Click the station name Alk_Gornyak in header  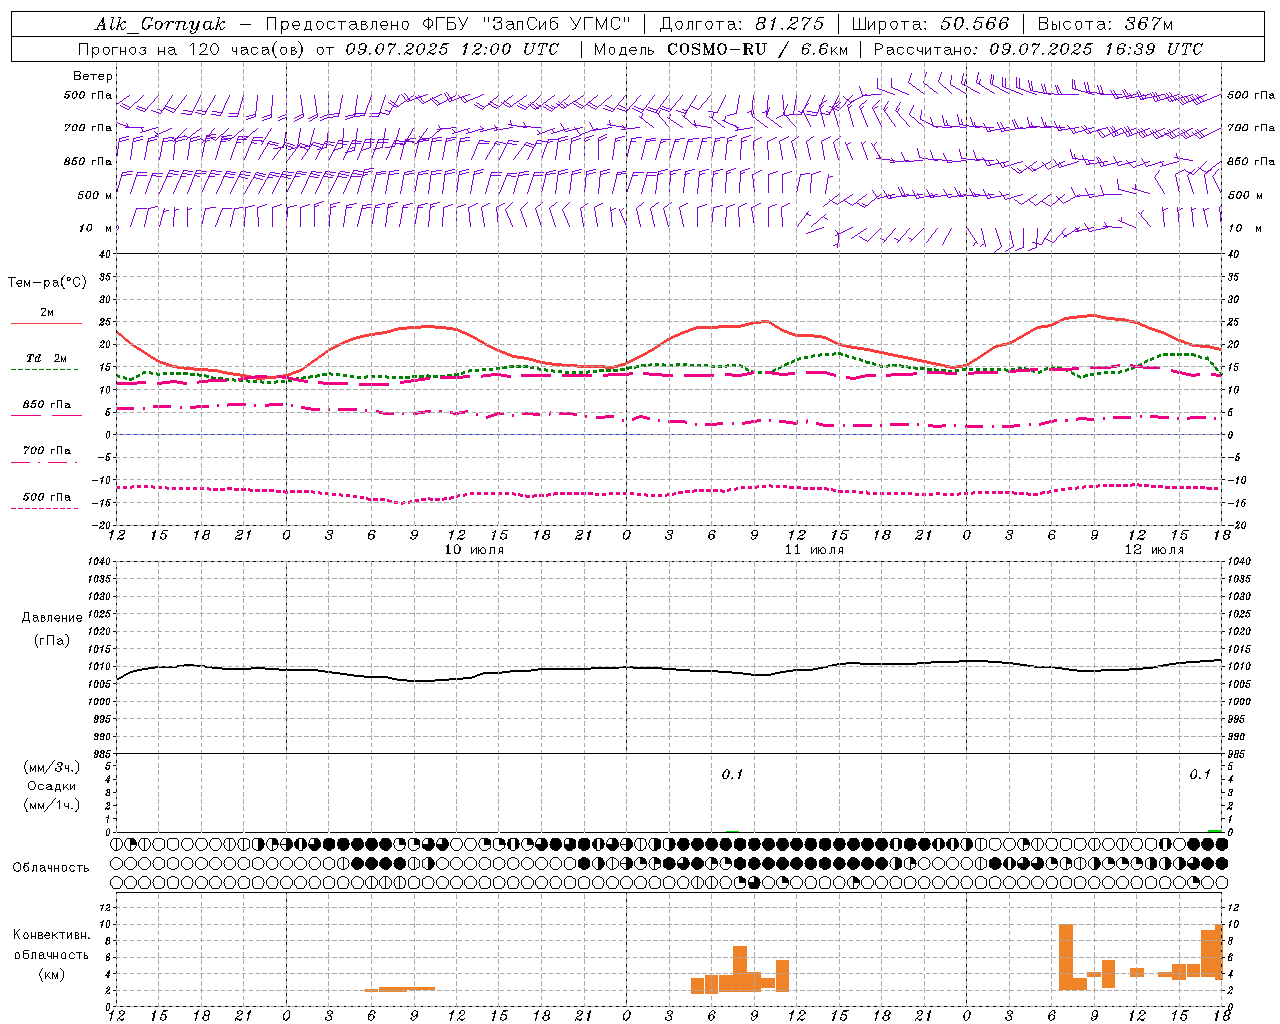[x=160, y=24]
